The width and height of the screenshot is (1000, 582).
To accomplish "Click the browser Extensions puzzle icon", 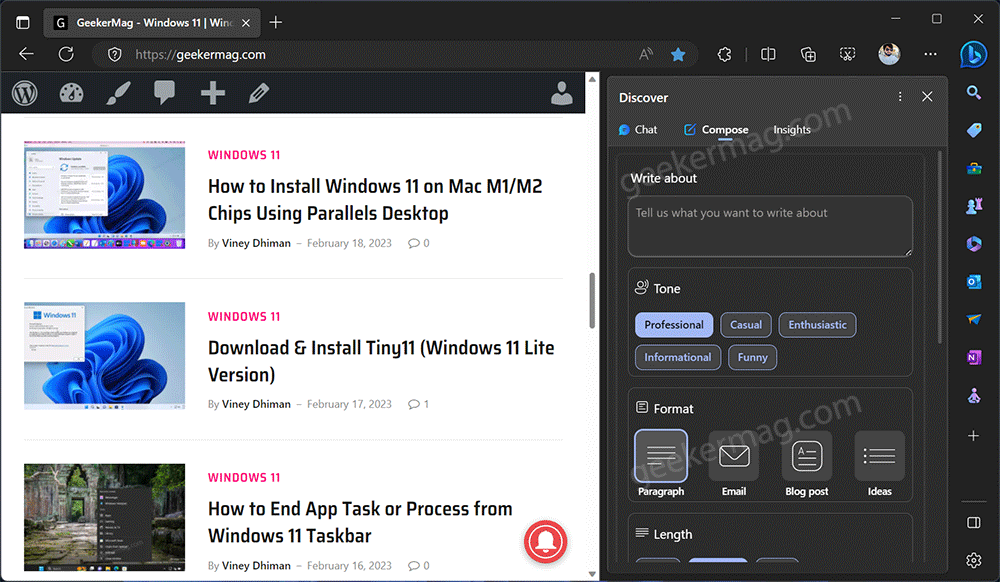I will (x=724, y=55).
